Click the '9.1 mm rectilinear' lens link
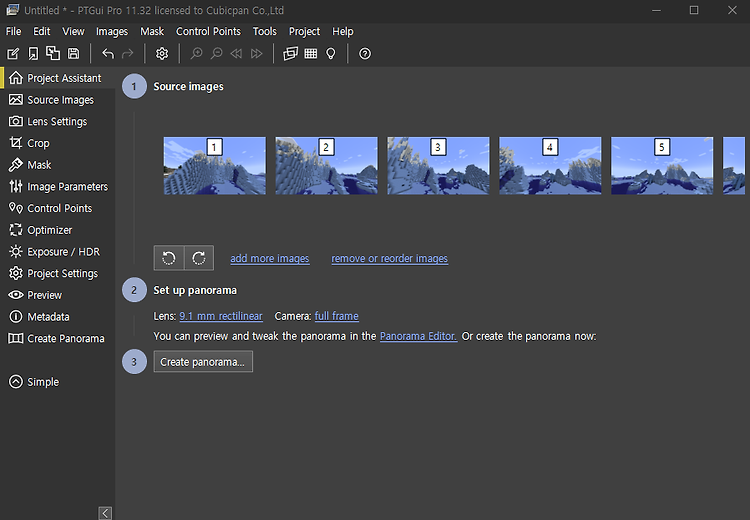The width and height of the screenshot is (750, 520). [221, 316]
